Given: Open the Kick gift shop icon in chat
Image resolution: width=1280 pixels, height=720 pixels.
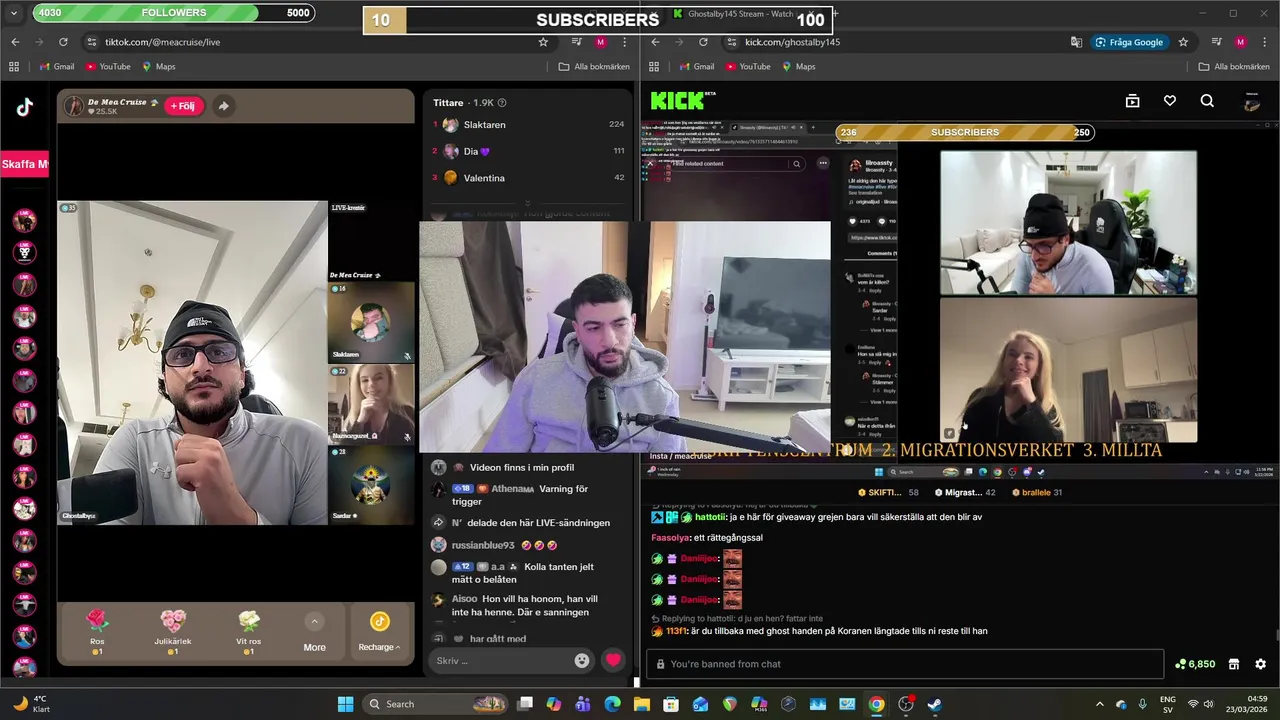Looking at the screenshot, I should [x=1234, y=664].
